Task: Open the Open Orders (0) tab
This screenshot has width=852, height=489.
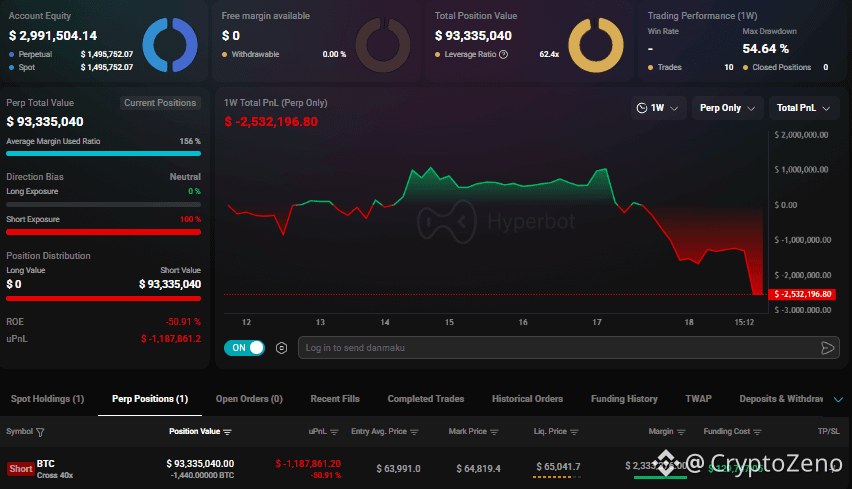Action: 249,399
